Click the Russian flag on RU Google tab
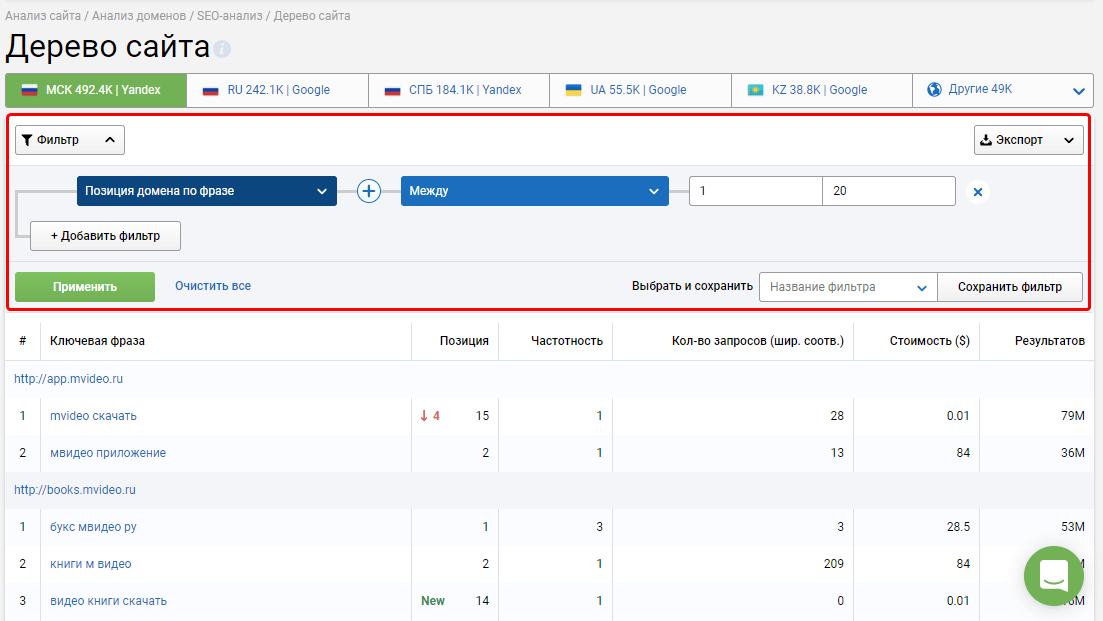 click(x=210, y=91)
